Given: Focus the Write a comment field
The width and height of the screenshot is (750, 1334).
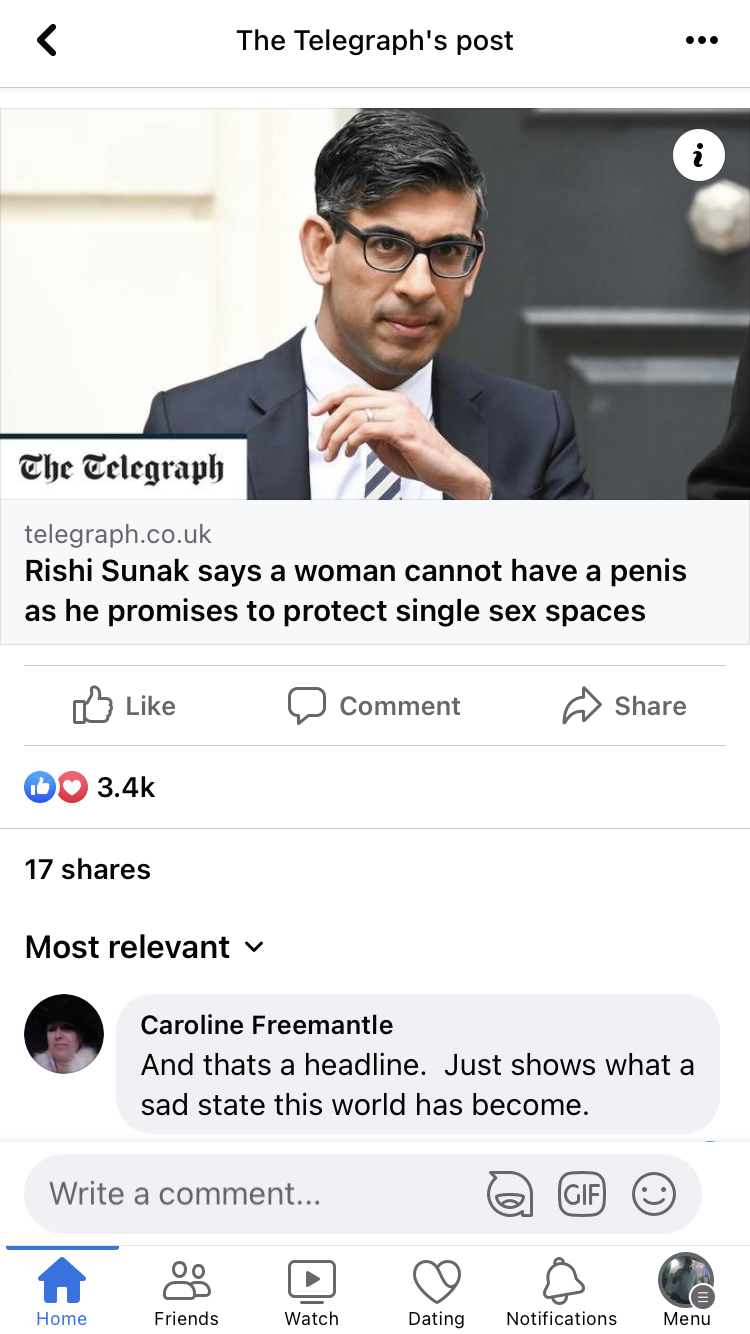Looking at the screenshot, I should [x=250, y=1194].
